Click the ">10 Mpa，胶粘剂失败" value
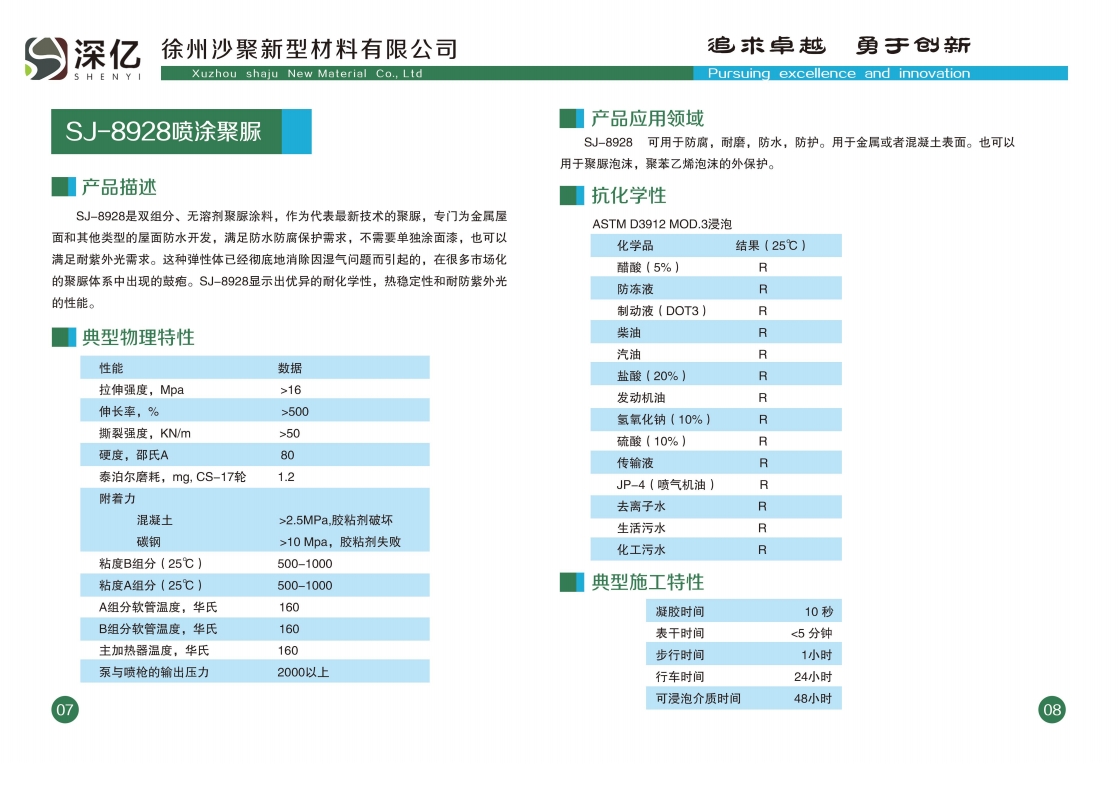1118x789 pixels. click(x=340, y=542)
